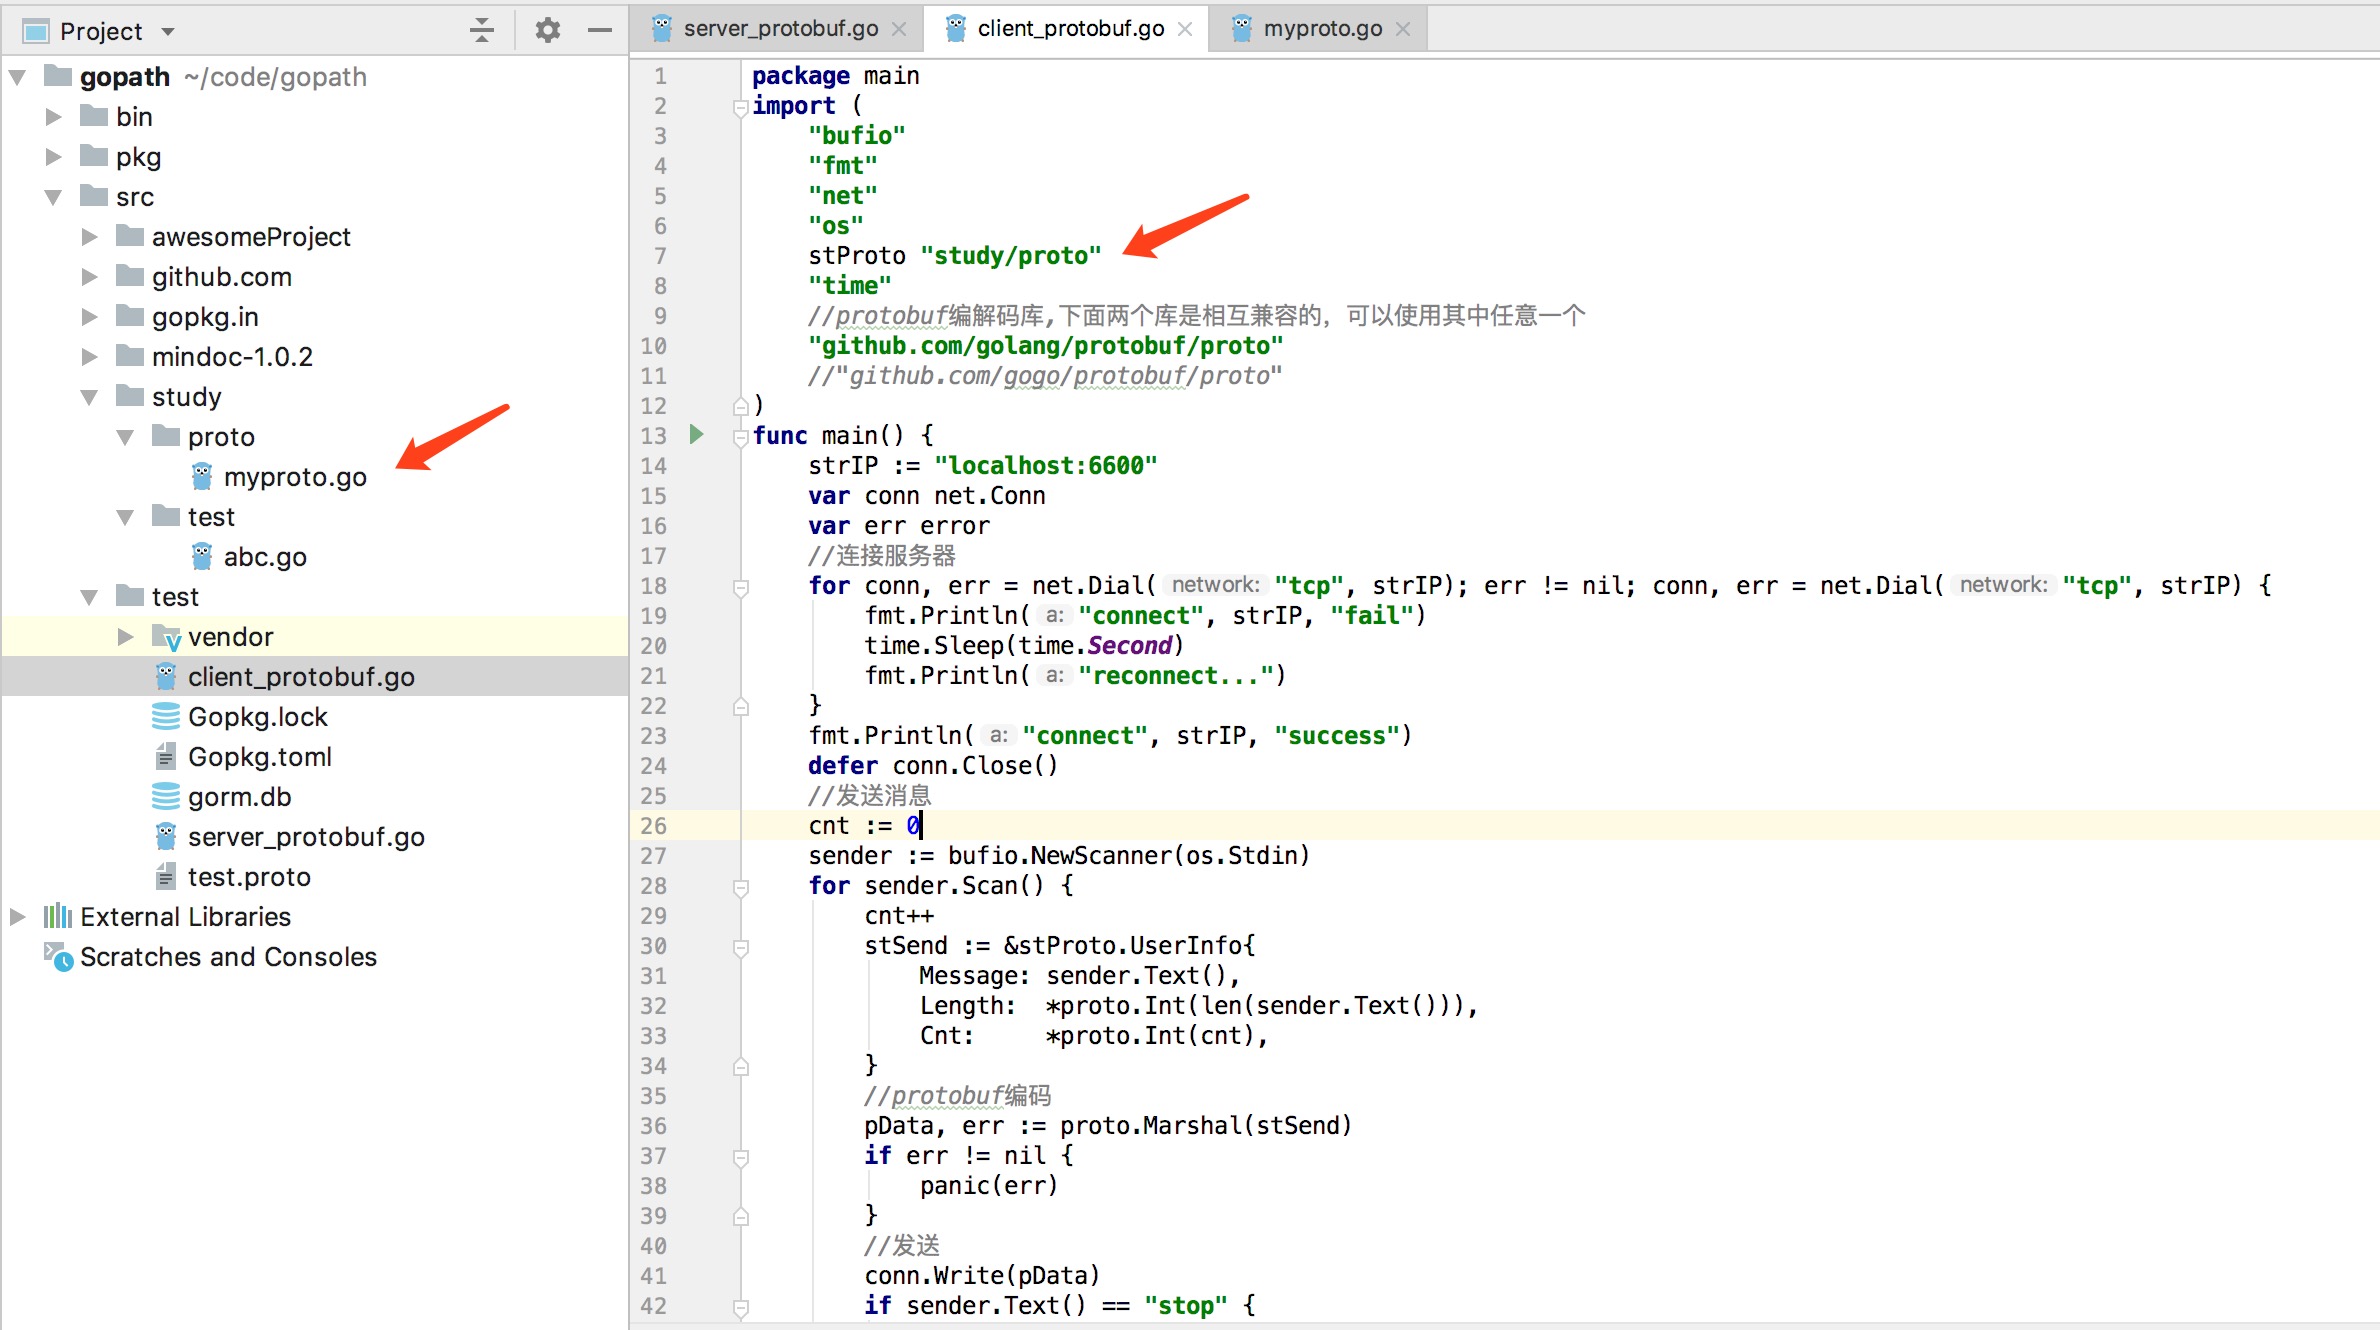Expand the vendor folder

[x=126, y=637]
